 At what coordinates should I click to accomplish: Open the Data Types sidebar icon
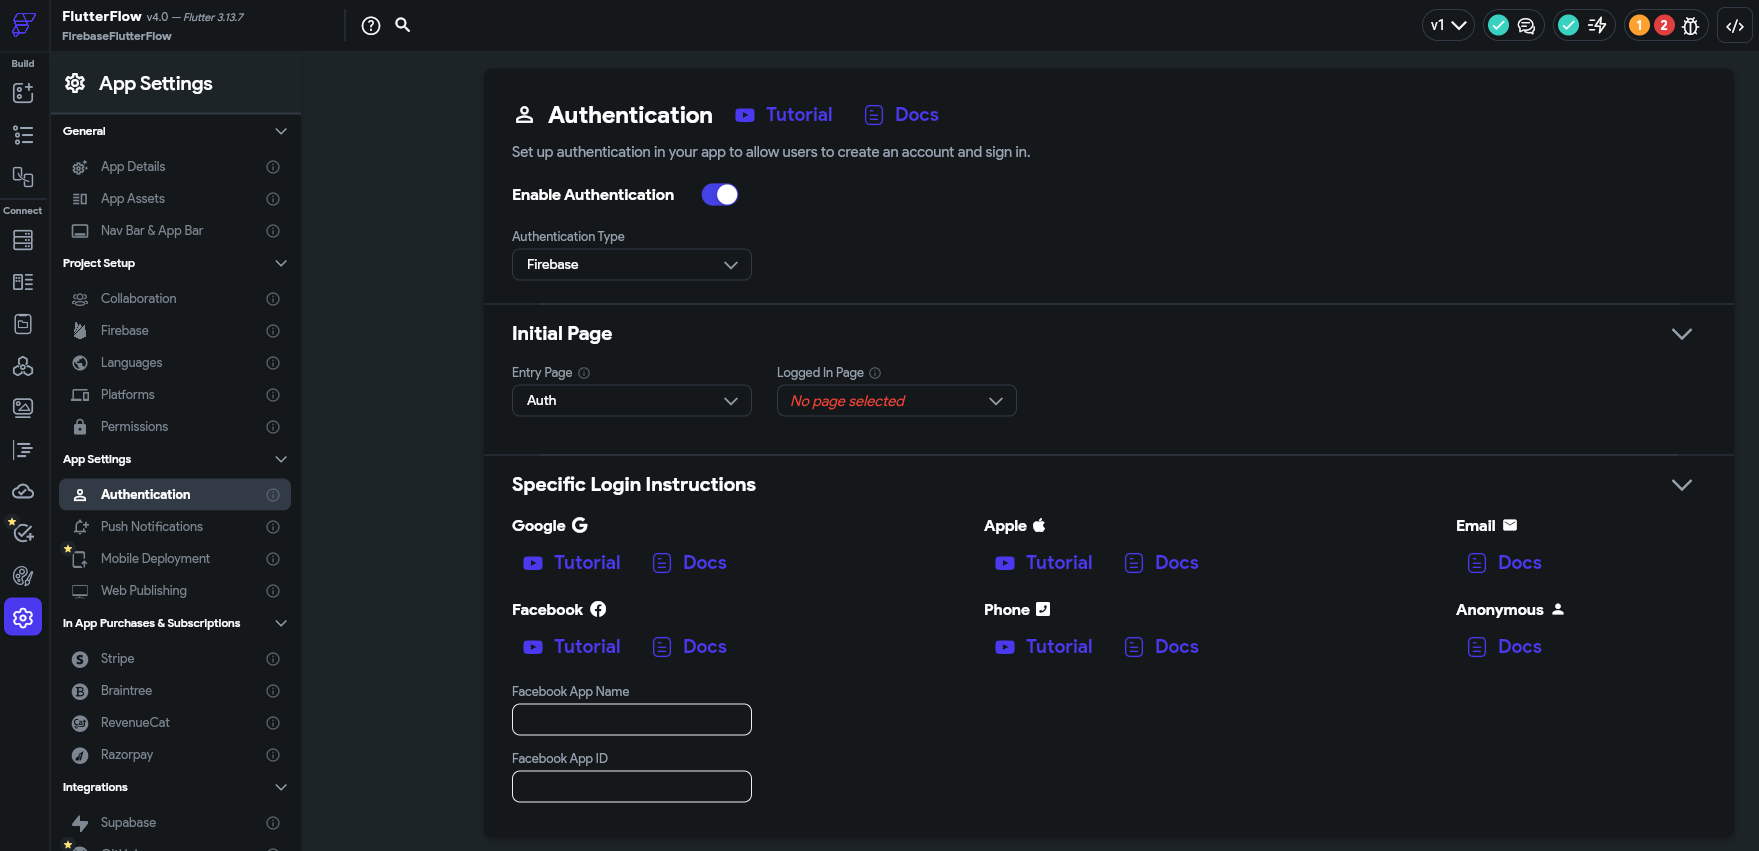click(x=23, y=282)
